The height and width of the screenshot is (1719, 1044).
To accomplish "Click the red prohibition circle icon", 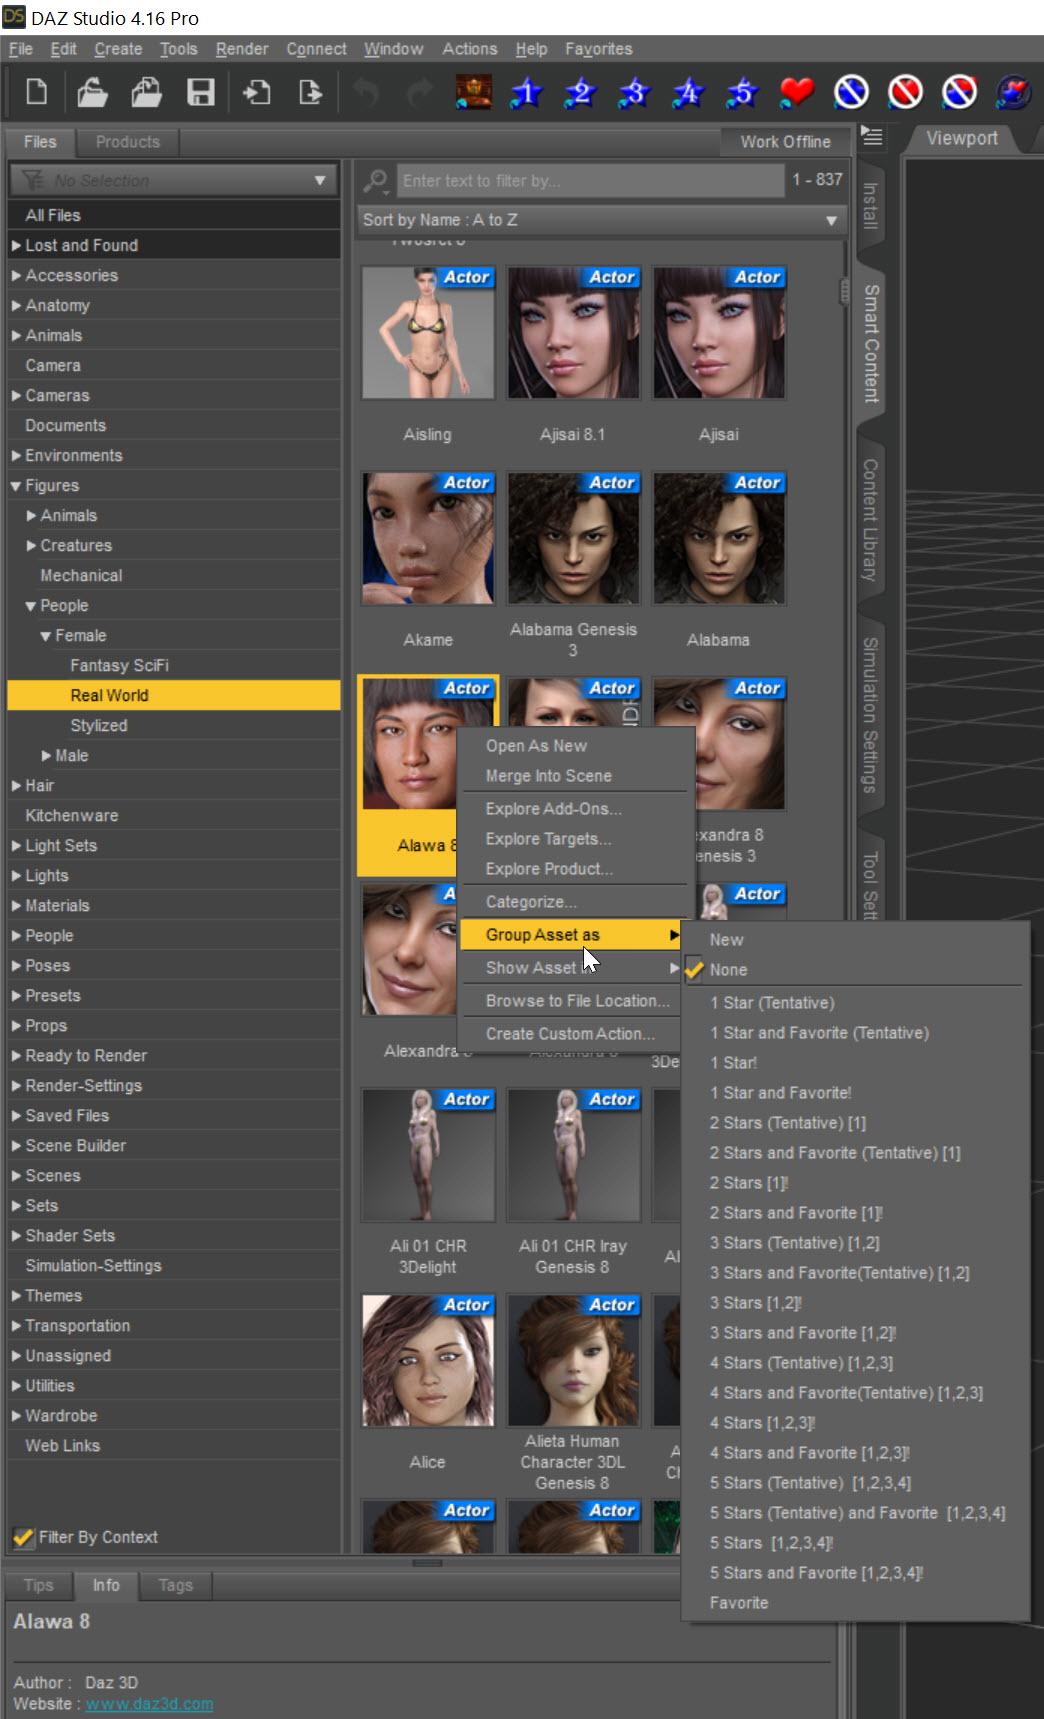I will pos(905,93).
